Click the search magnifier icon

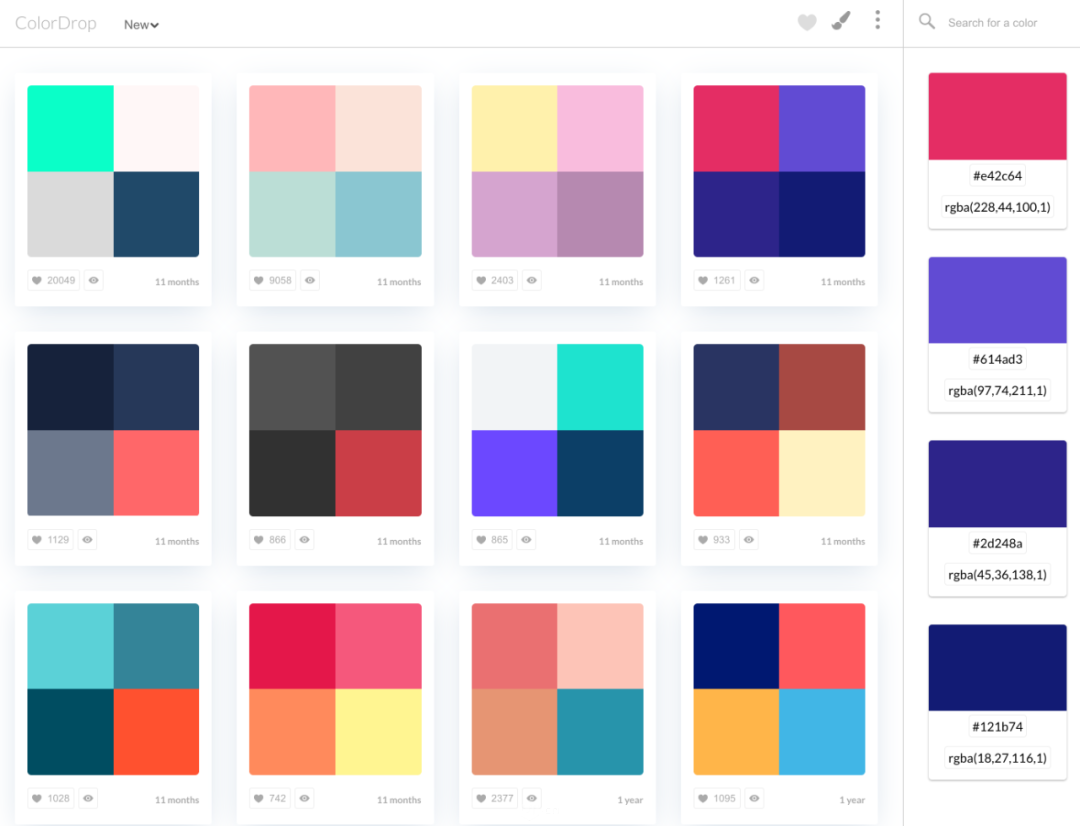(927, 21)
